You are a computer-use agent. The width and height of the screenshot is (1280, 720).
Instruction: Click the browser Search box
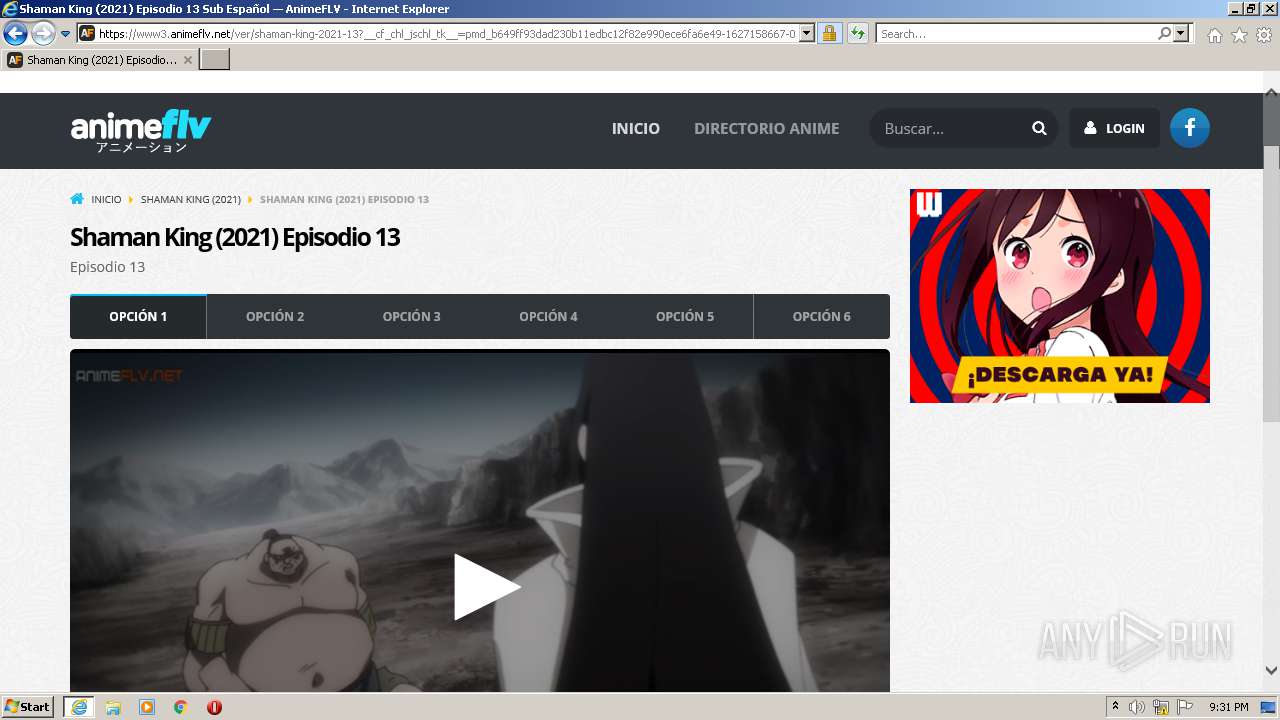pos(1016,33)
